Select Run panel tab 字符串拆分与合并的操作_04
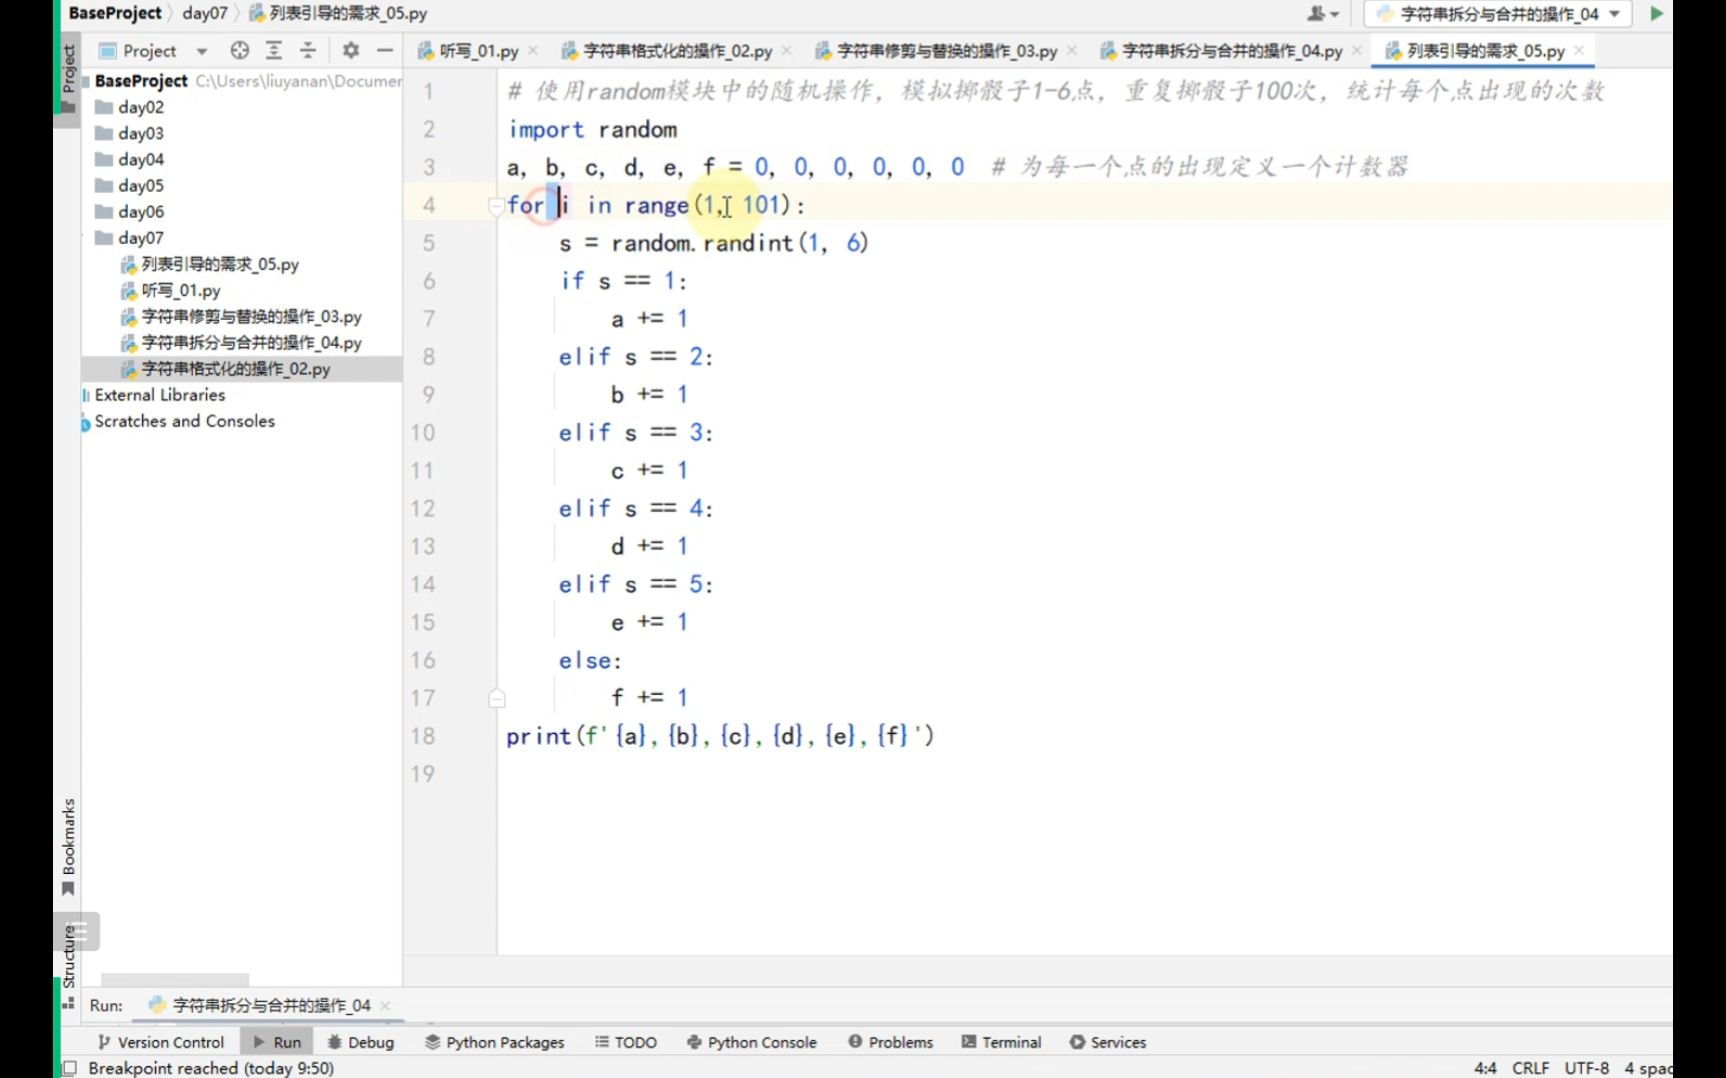 271,1005
